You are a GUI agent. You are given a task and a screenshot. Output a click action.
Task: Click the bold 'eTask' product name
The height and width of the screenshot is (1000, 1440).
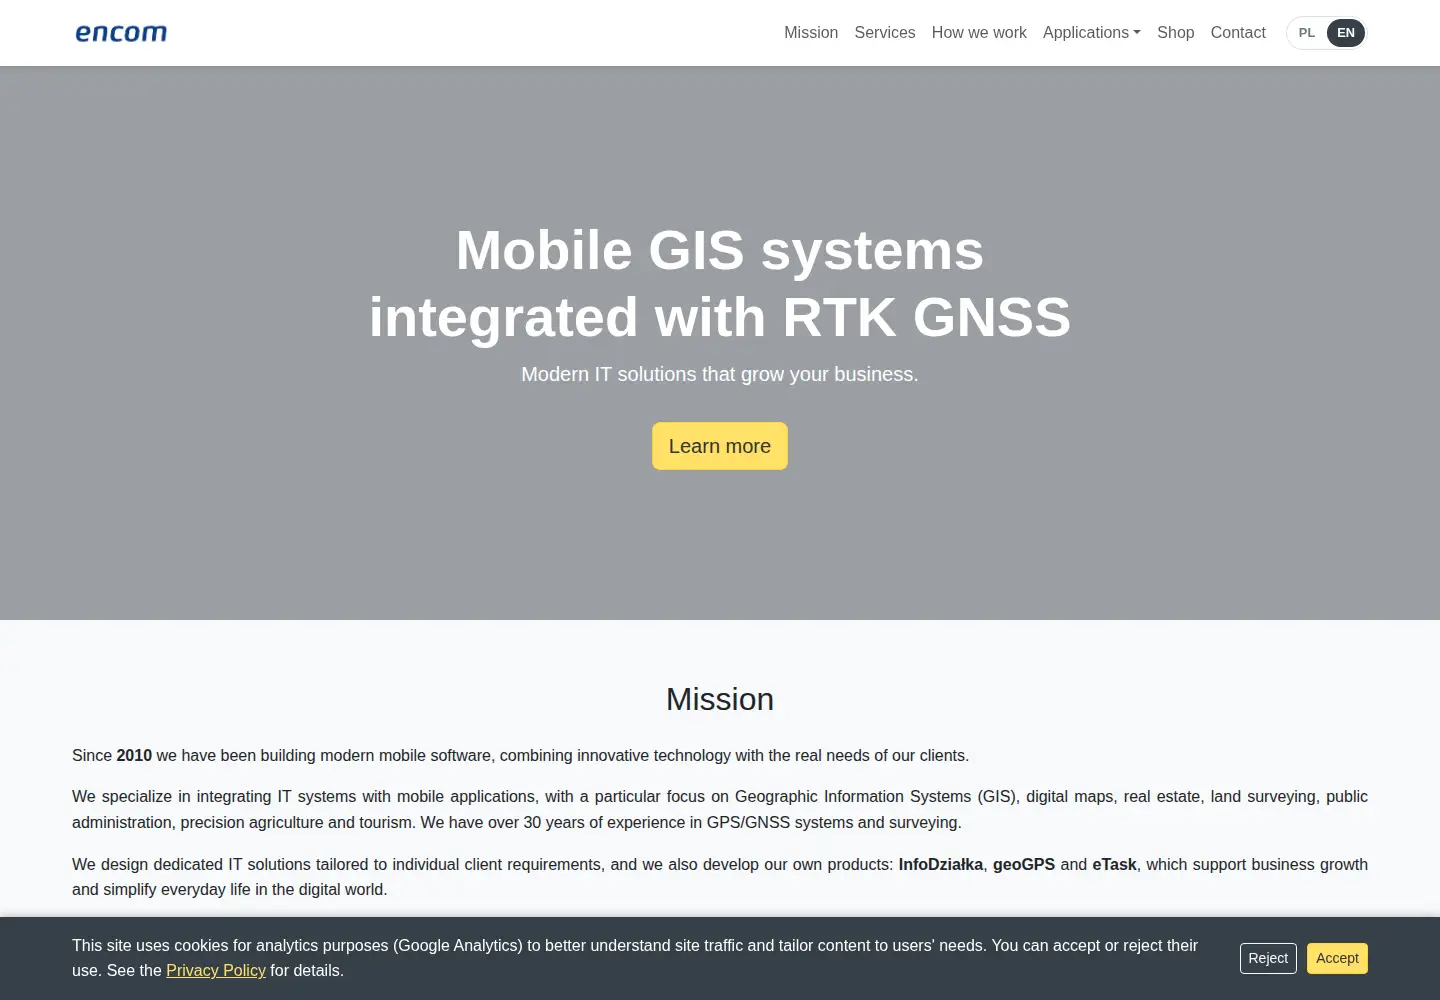pos(1114,864)
